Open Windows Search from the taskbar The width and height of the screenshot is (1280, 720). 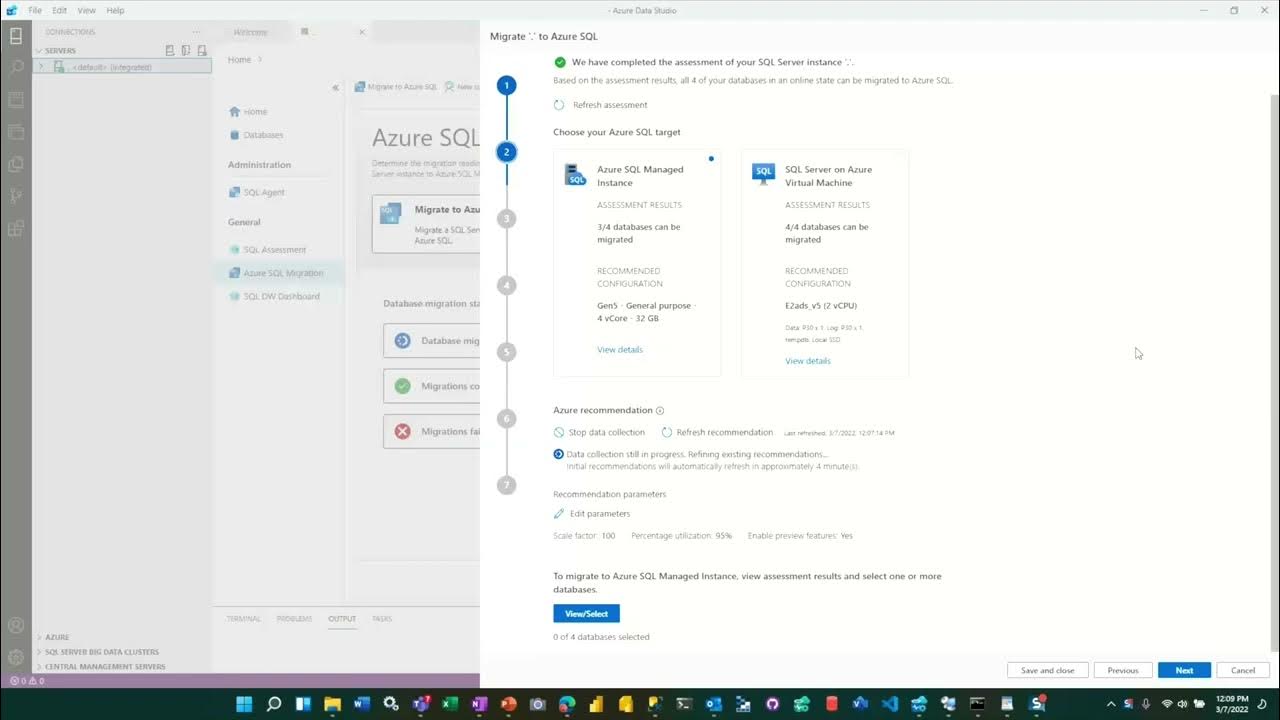coord(273,704)
